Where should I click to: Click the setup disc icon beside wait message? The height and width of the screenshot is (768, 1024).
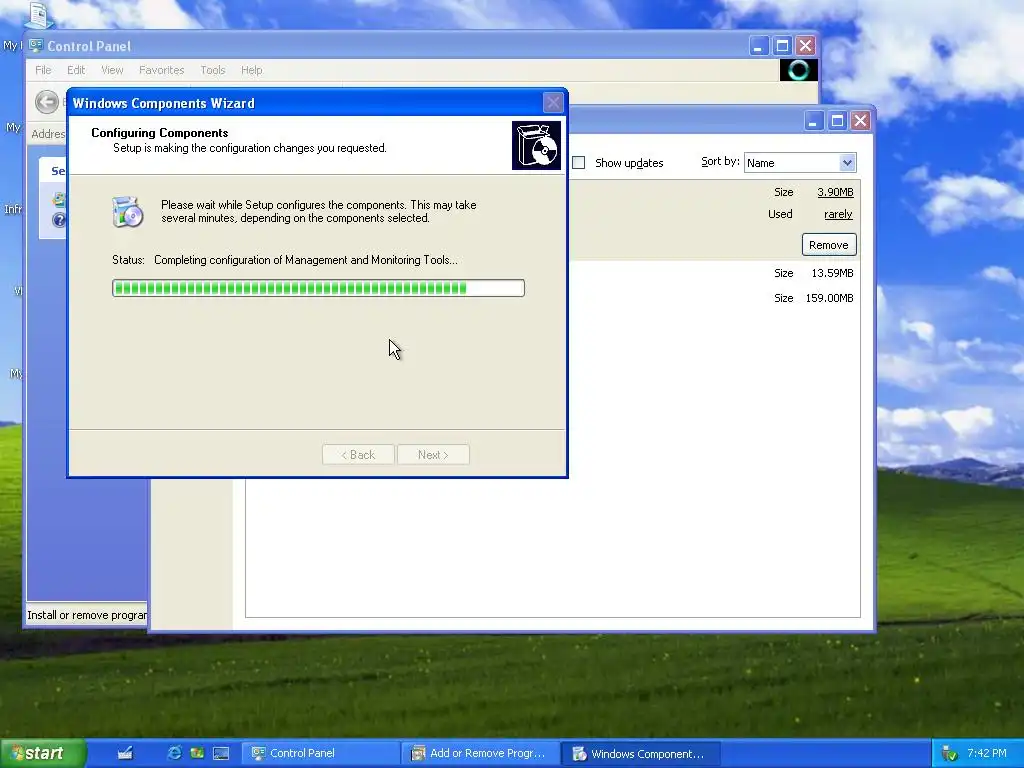tap(127, 212)
